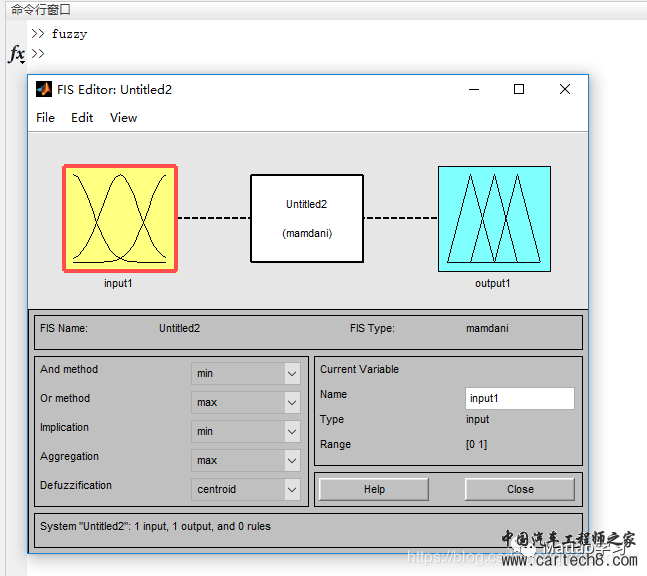Expand the Implication dropdown
This screenshot has height=576, width=647.
246,431
